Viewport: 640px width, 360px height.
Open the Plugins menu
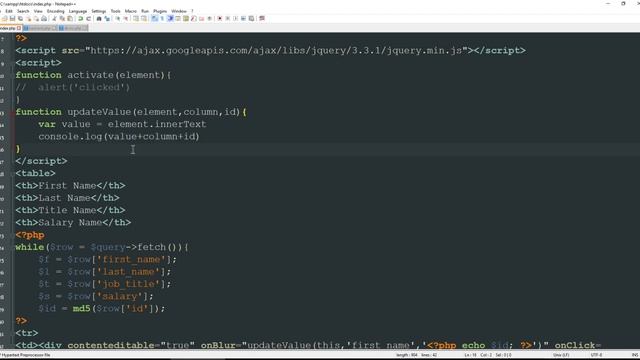(x=160, y=11)
